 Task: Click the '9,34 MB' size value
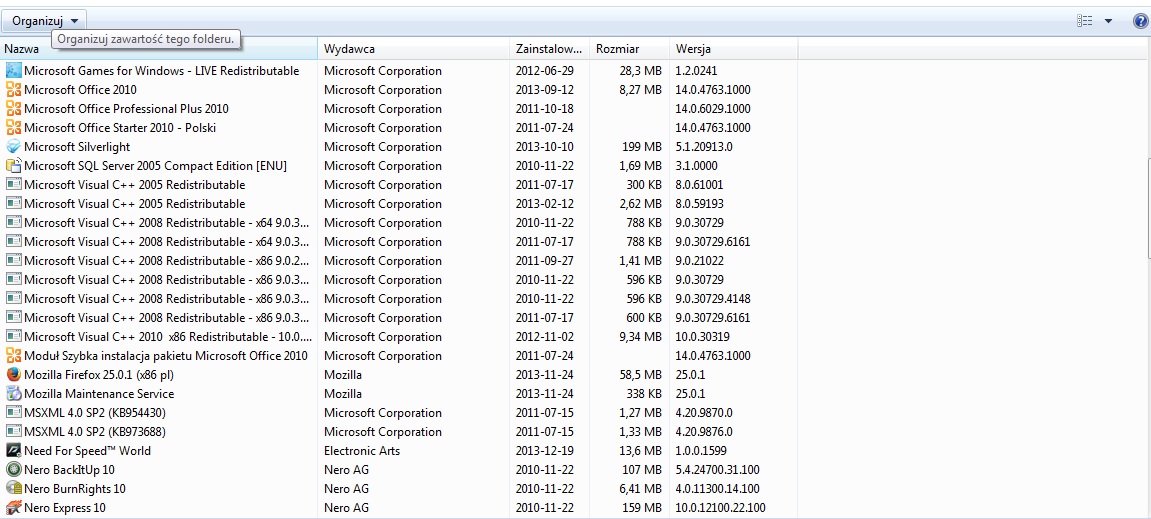(640, 337)
